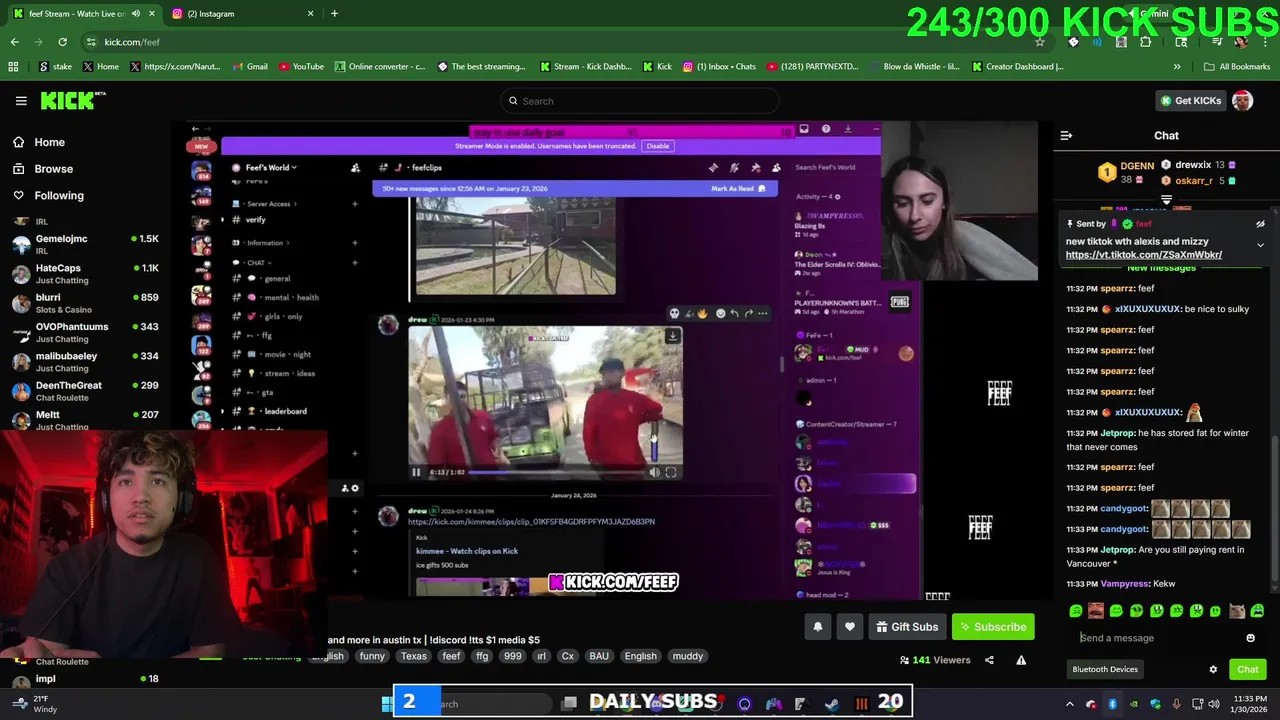Click Bluetooth Devices button below chat

[x=1105, y=670]
